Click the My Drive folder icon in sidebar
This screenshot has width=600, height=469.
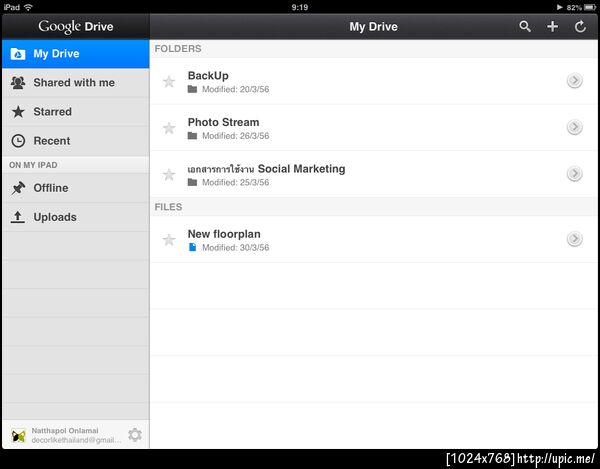click(x=18, y=54)
